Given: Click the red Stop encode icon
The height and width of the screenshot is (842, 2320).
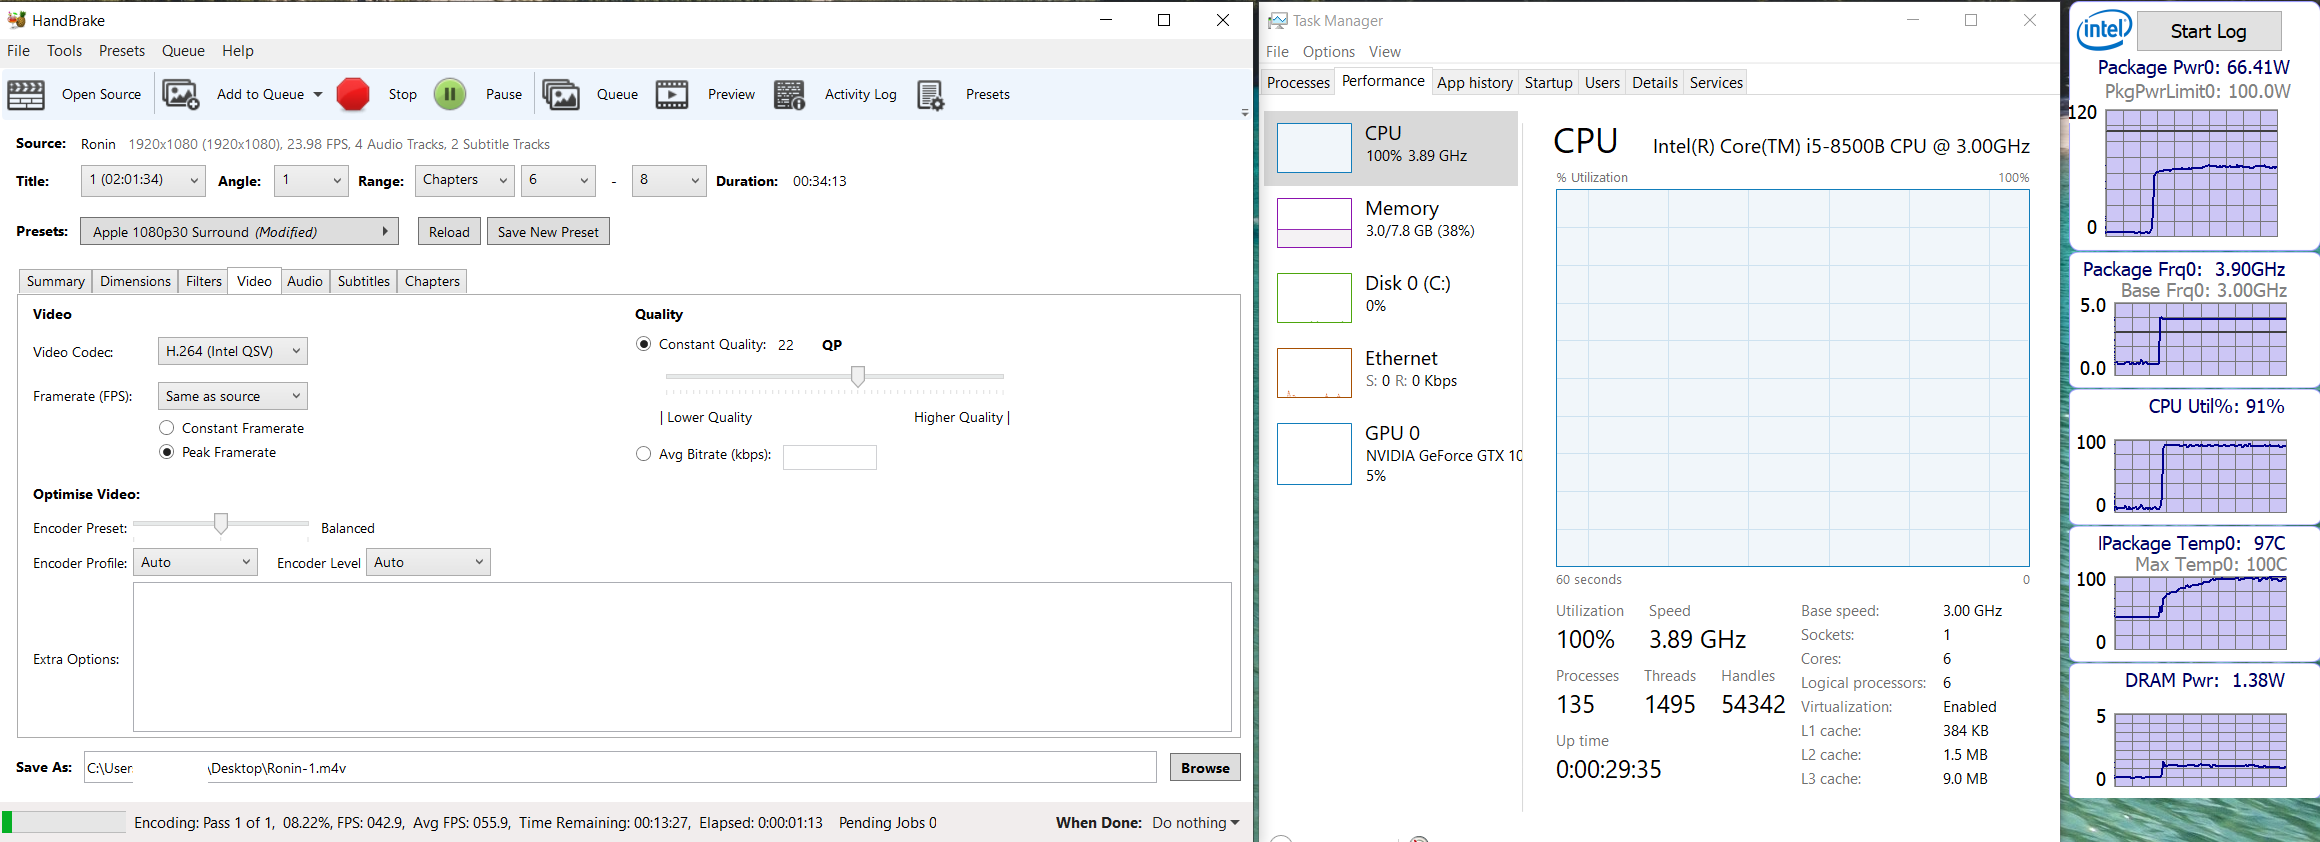Looking at the screenshot, I should pyautogui.click(x=352, y=94).
